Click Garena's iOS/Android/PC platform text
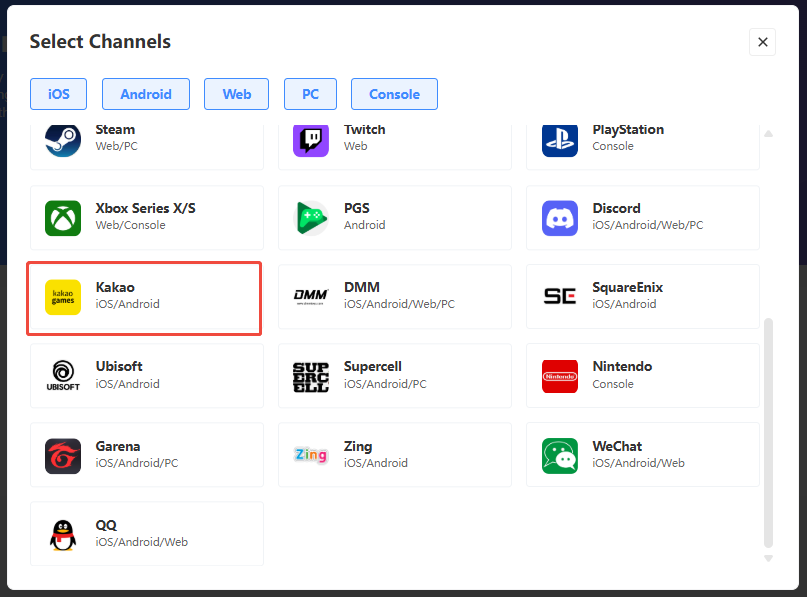807x597 pixels. point(137,463)
